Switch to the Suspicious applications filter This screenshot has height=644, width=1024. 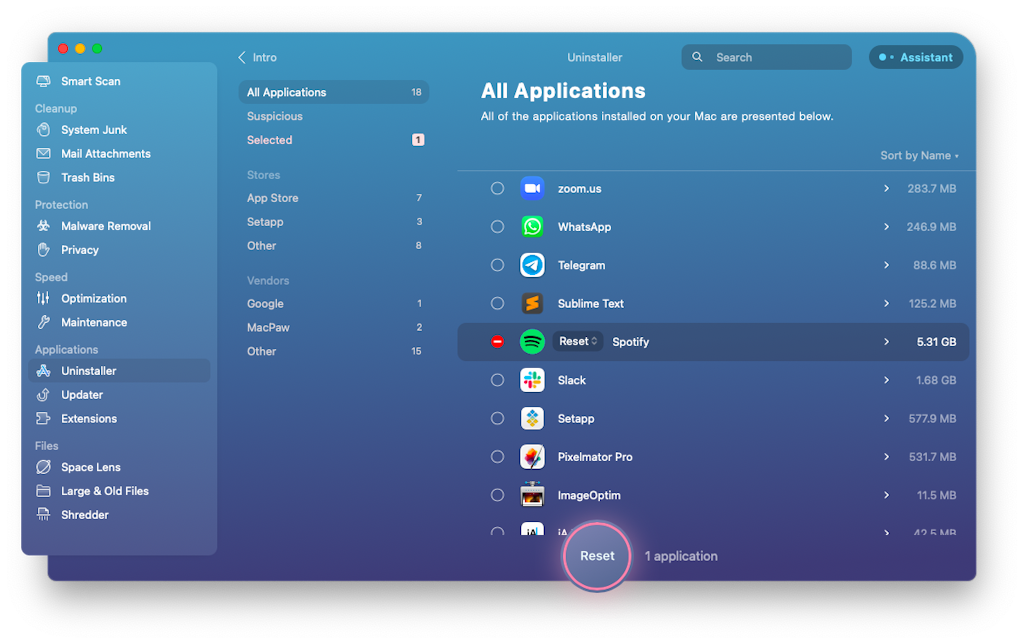(275, 116)
